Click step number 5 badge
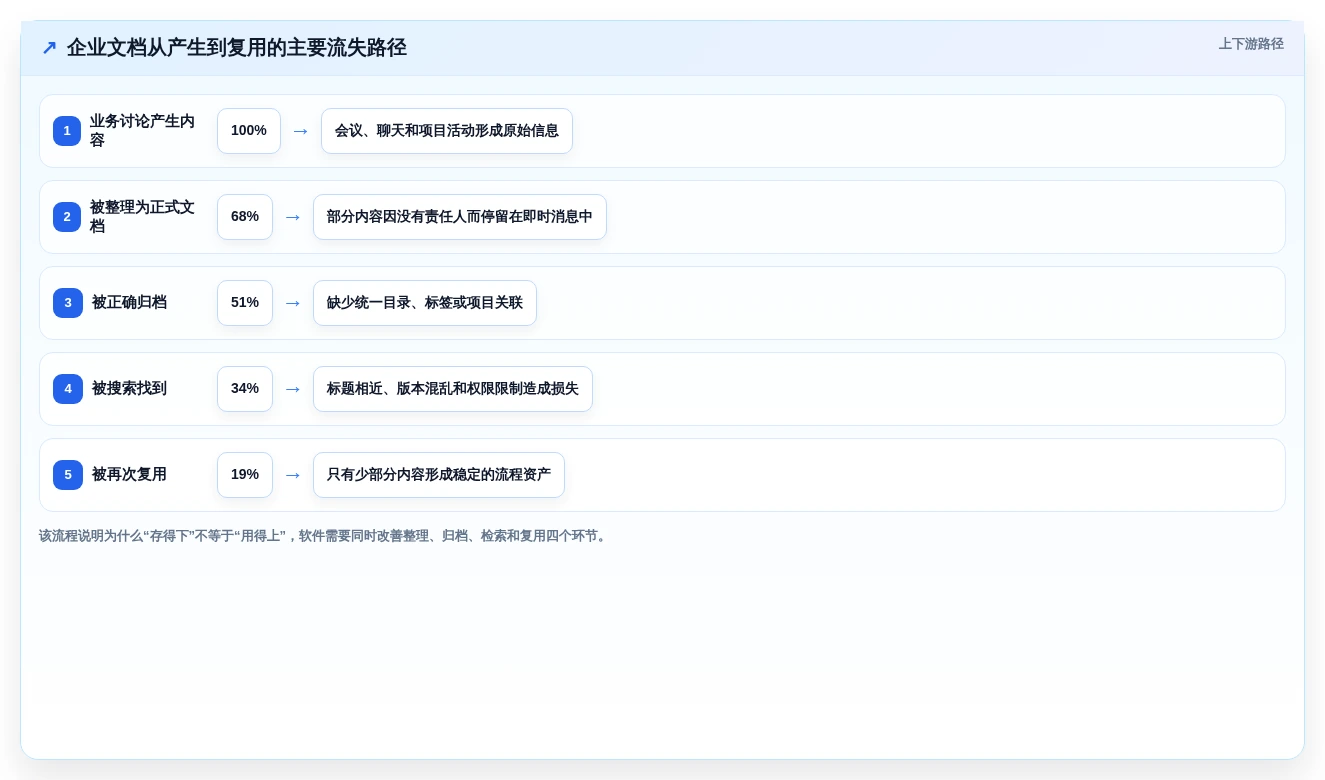1325x780 pixels. point(68,475)
